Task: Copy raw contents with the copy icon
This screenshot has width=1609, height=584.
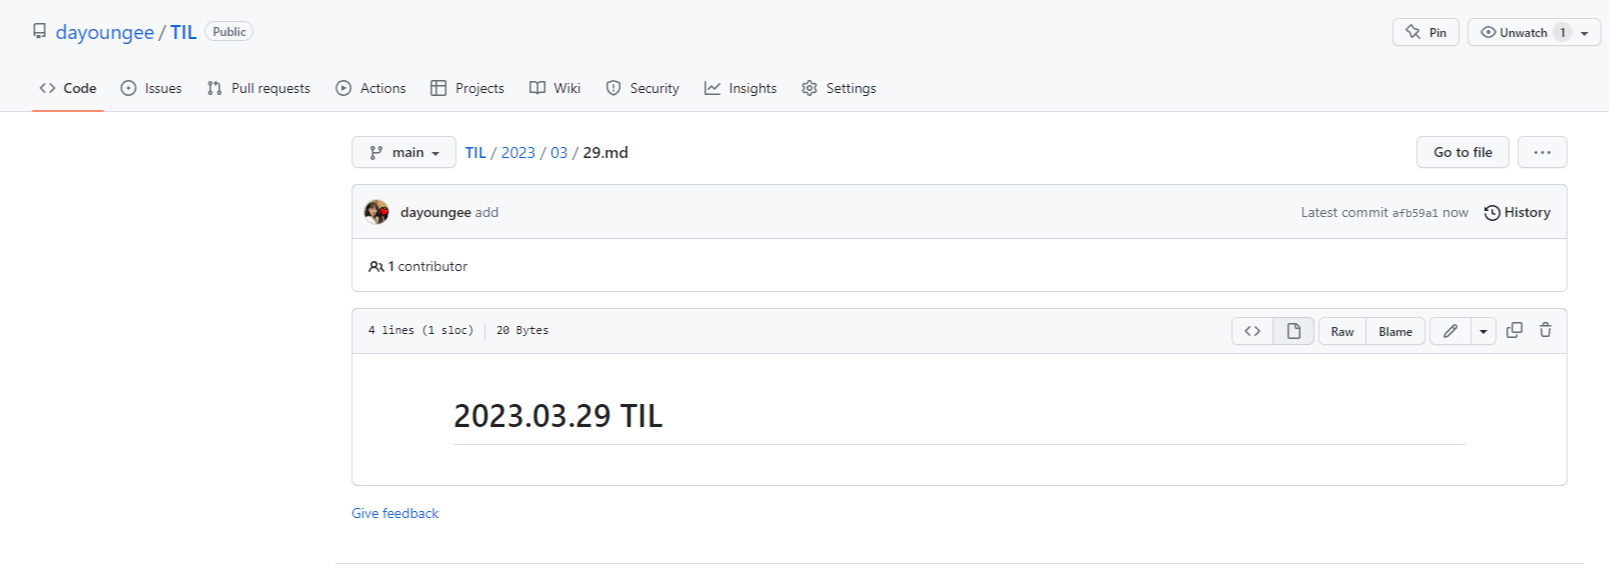Action: 1514,330
